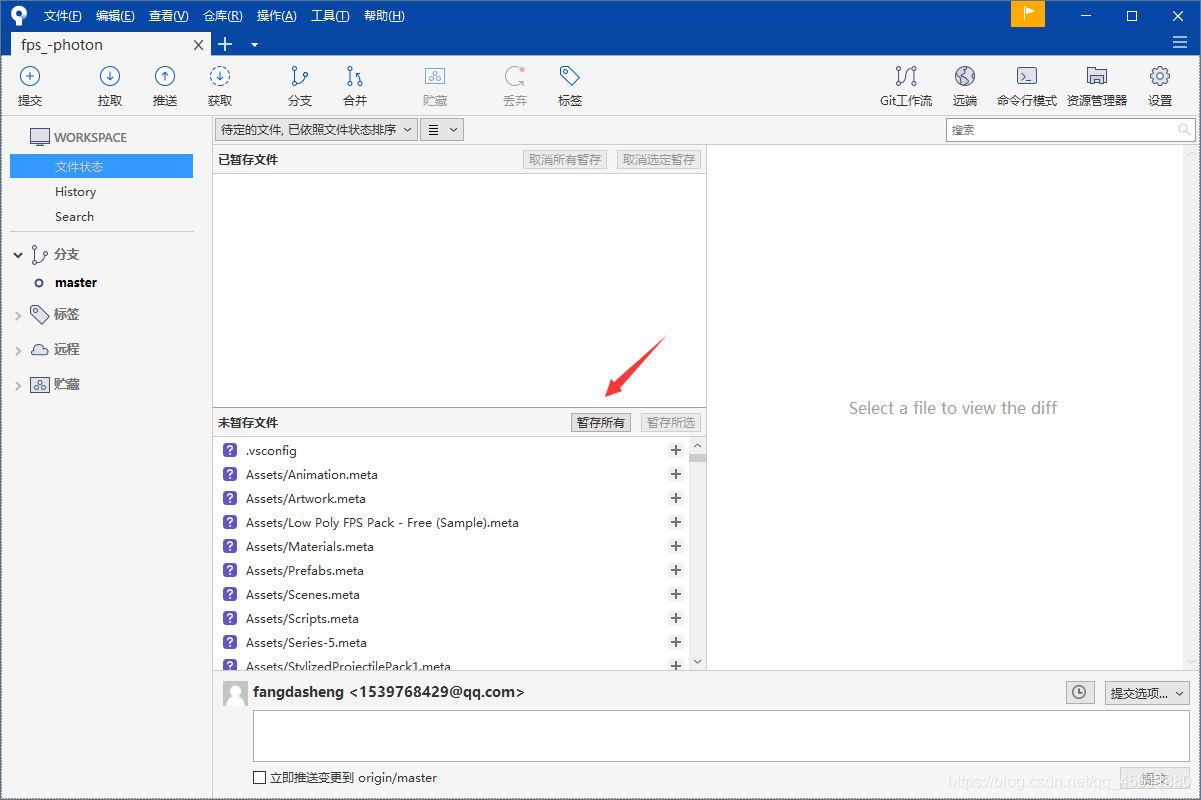The height and width of the screenshot is (800, 1201).
Task: Collapse the 分支 section
Action: click(18, 256)
